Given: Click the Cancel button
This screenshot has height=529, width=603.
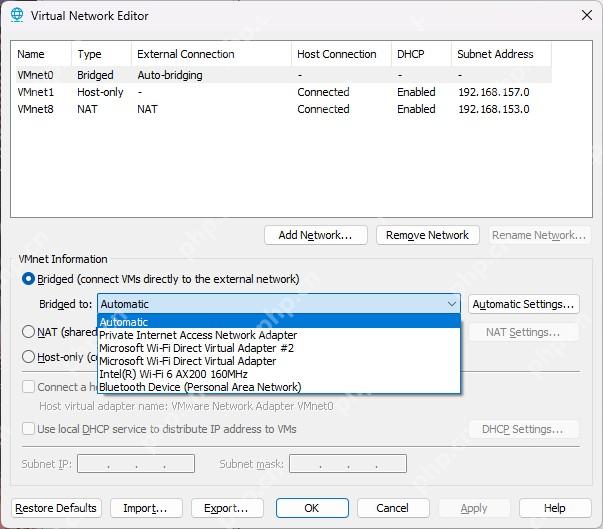Looking at the screenshot, I should pos(393,508).
